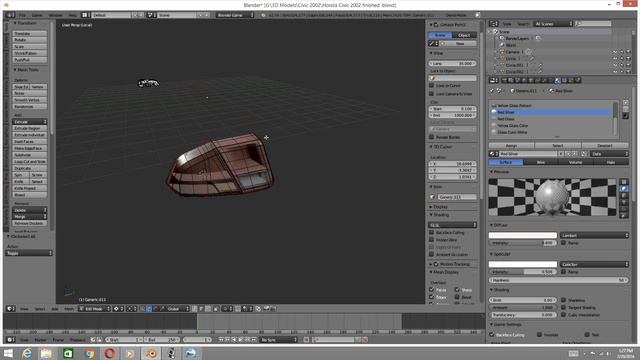Click the Blender icon in the taskbar
This screenshot has height=360, width=640.
point(151,353)
